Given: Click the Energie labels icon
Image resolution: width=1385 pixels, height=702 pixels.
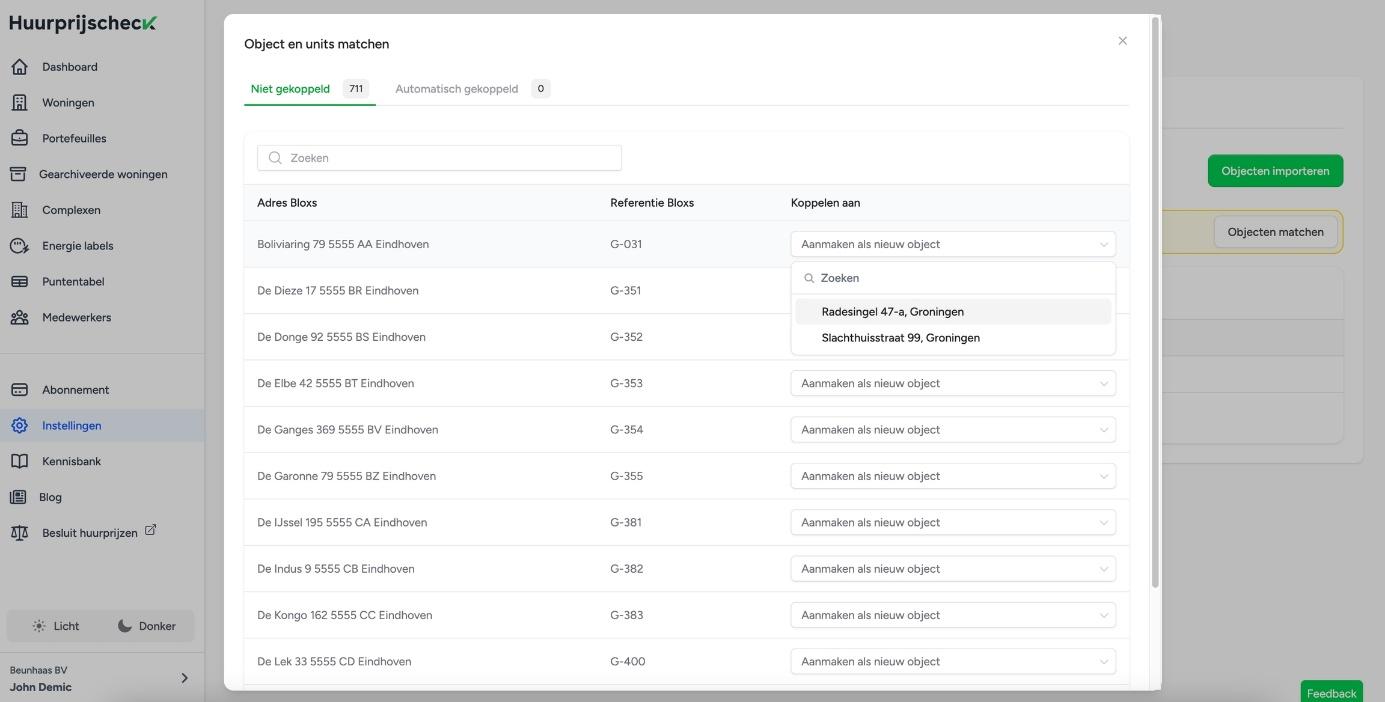Looking at the screenshot, I should pyautogui.click(x=19, y=246).
